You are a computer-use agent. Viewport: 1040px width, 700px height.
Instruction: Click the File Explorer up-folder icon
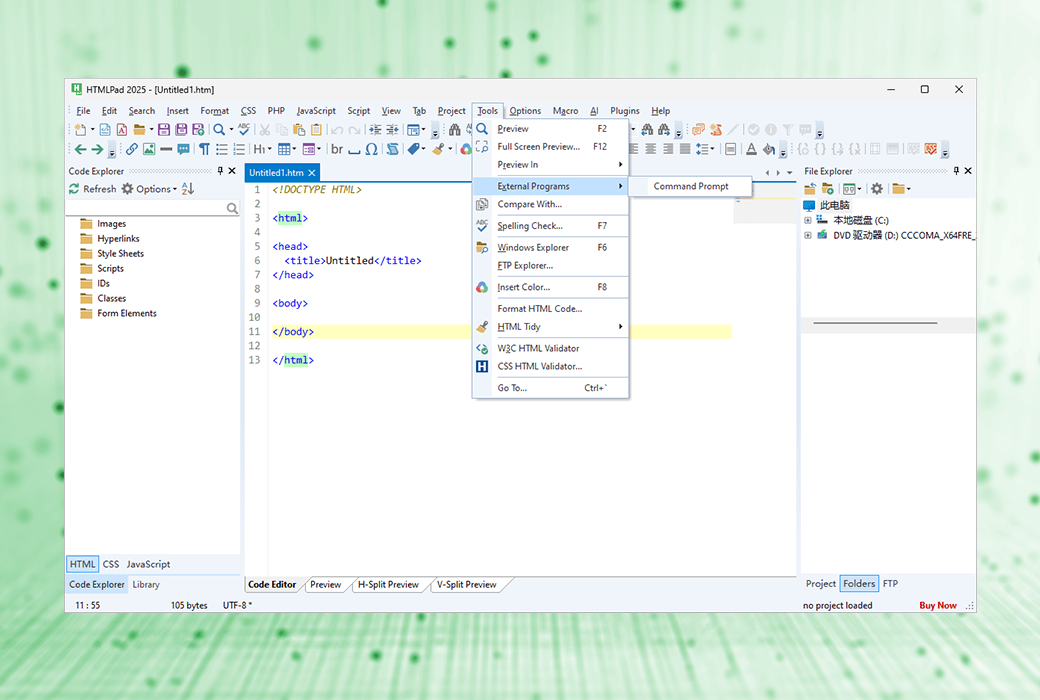pos(810,189)
